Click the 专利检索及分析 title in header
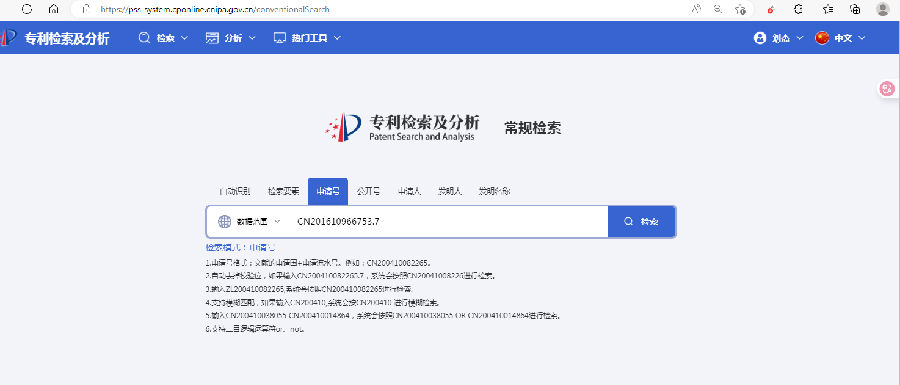 pyautogui.click(x=67, y=38)
